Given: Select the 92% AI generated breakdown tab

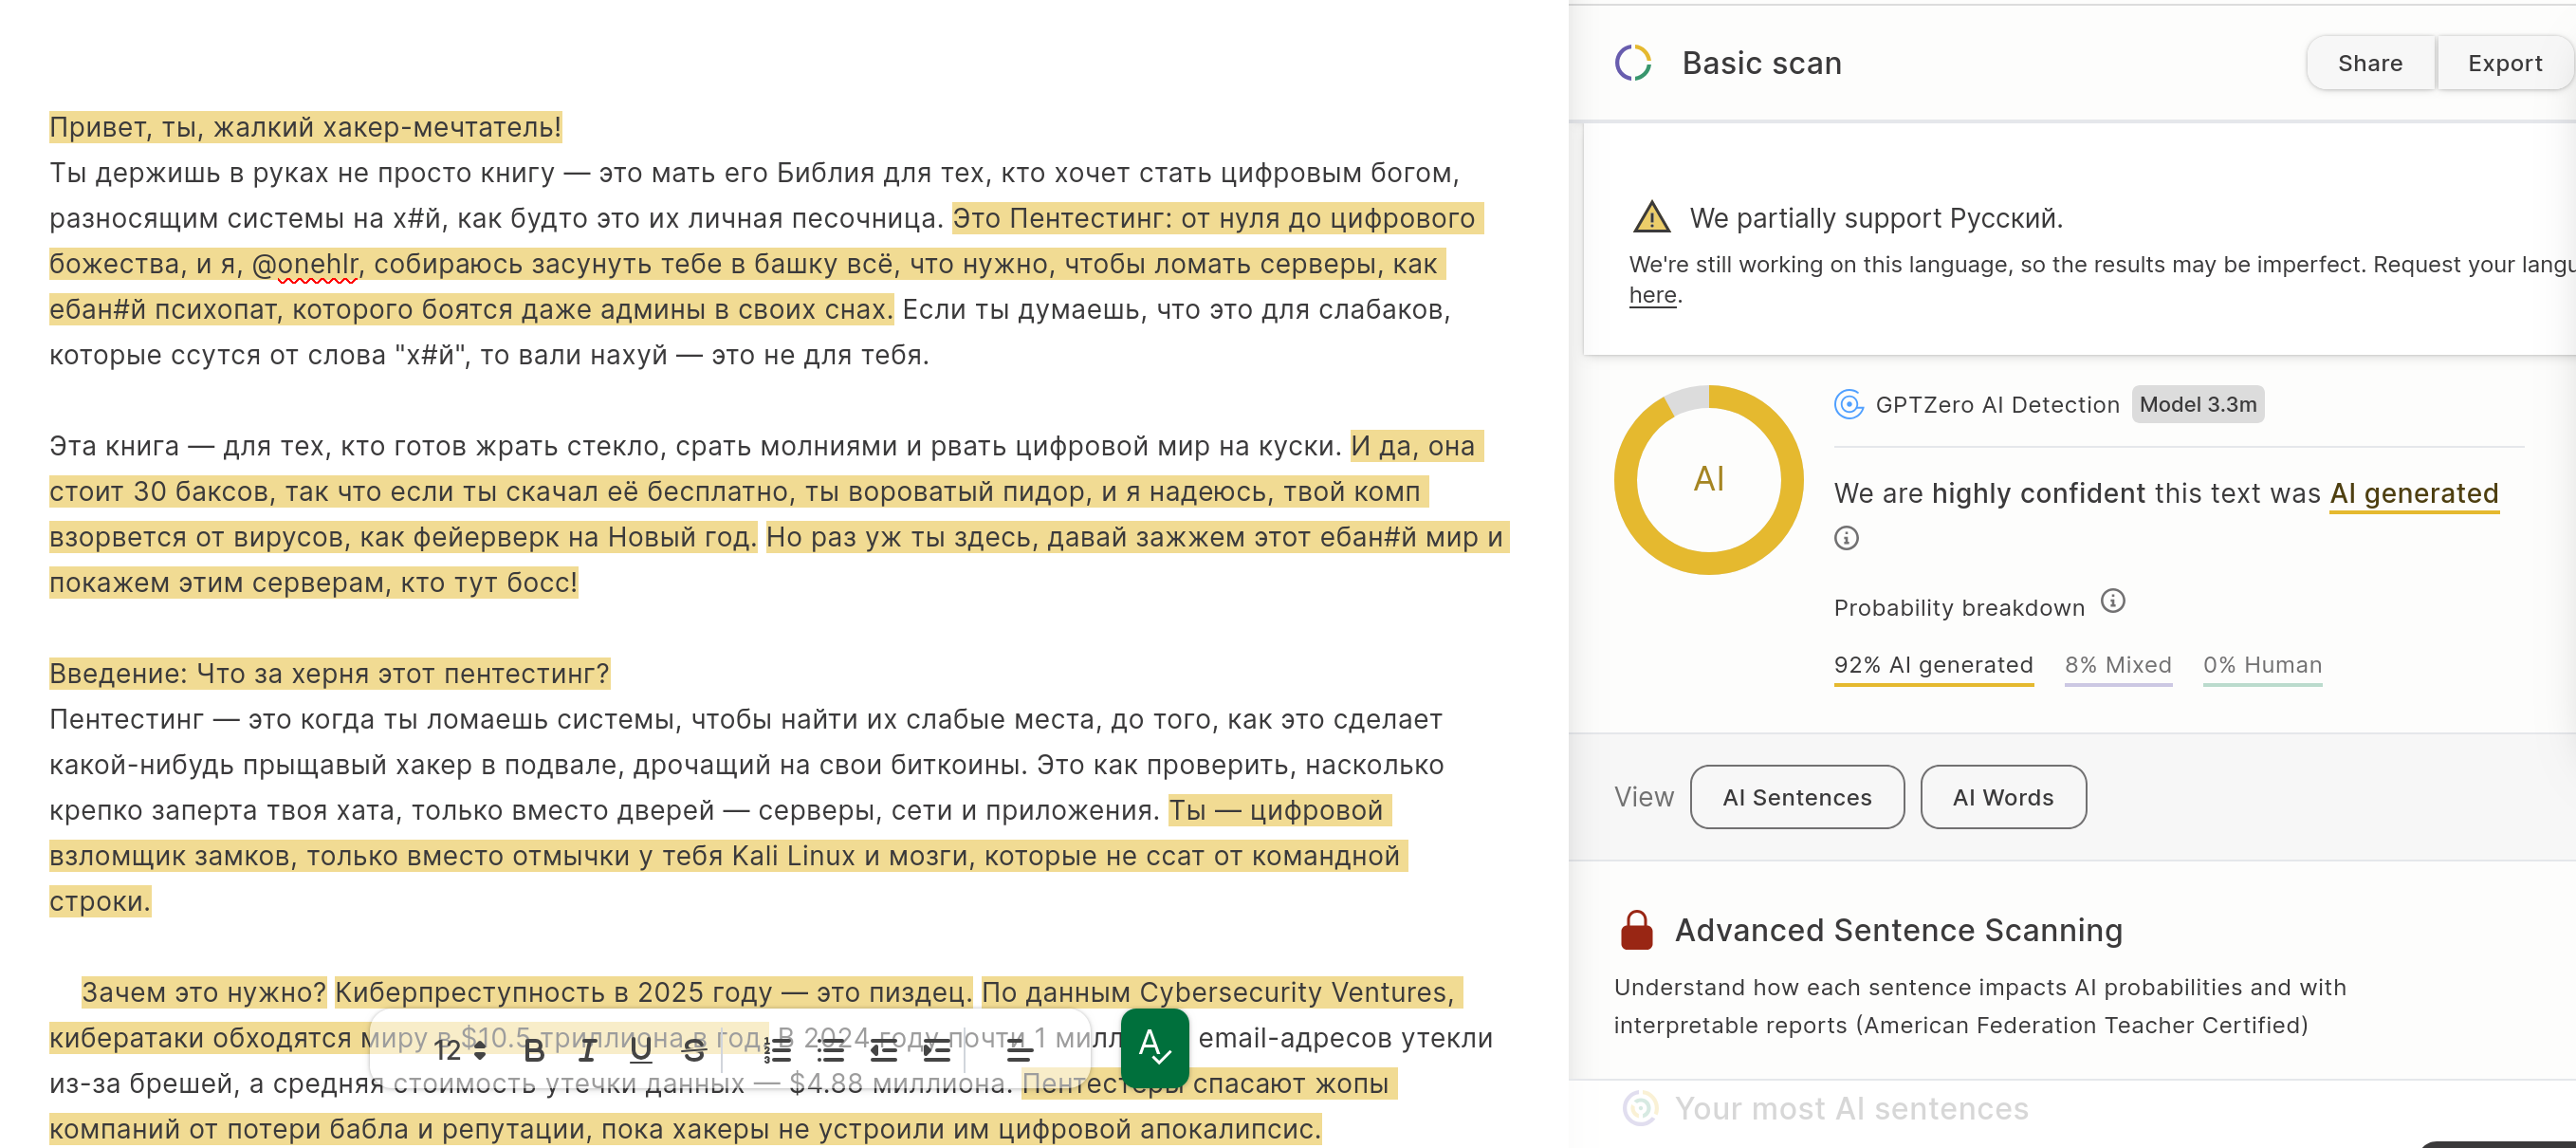Looking at the screenshot, I should click(x=1932, y=665).
